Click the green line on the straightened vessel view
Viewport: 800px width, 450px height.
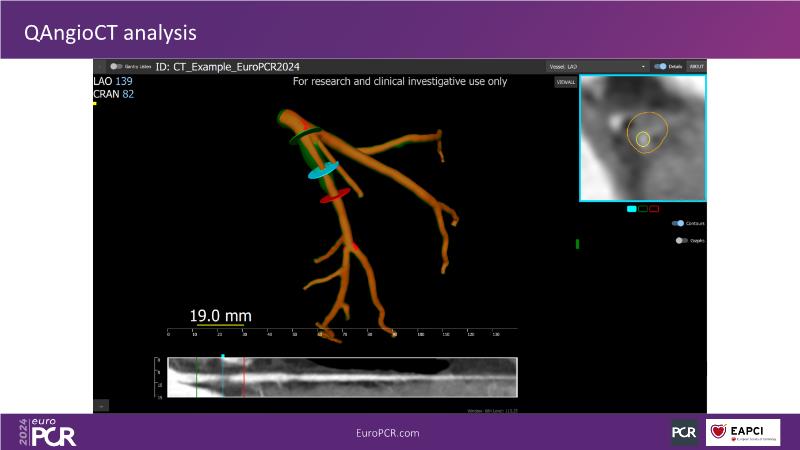(197, 378)
